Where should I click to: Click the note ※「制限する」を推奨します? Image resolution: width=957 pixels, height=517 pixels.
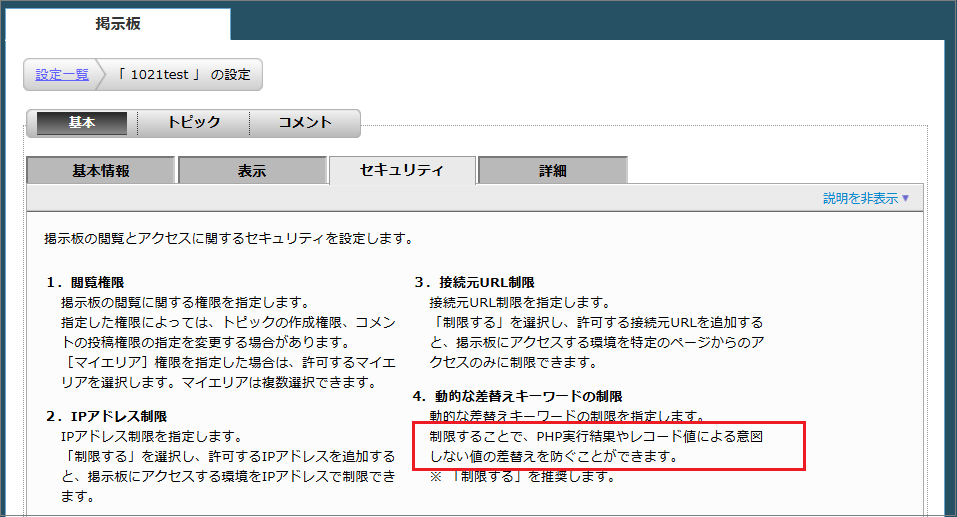(521, 476)
